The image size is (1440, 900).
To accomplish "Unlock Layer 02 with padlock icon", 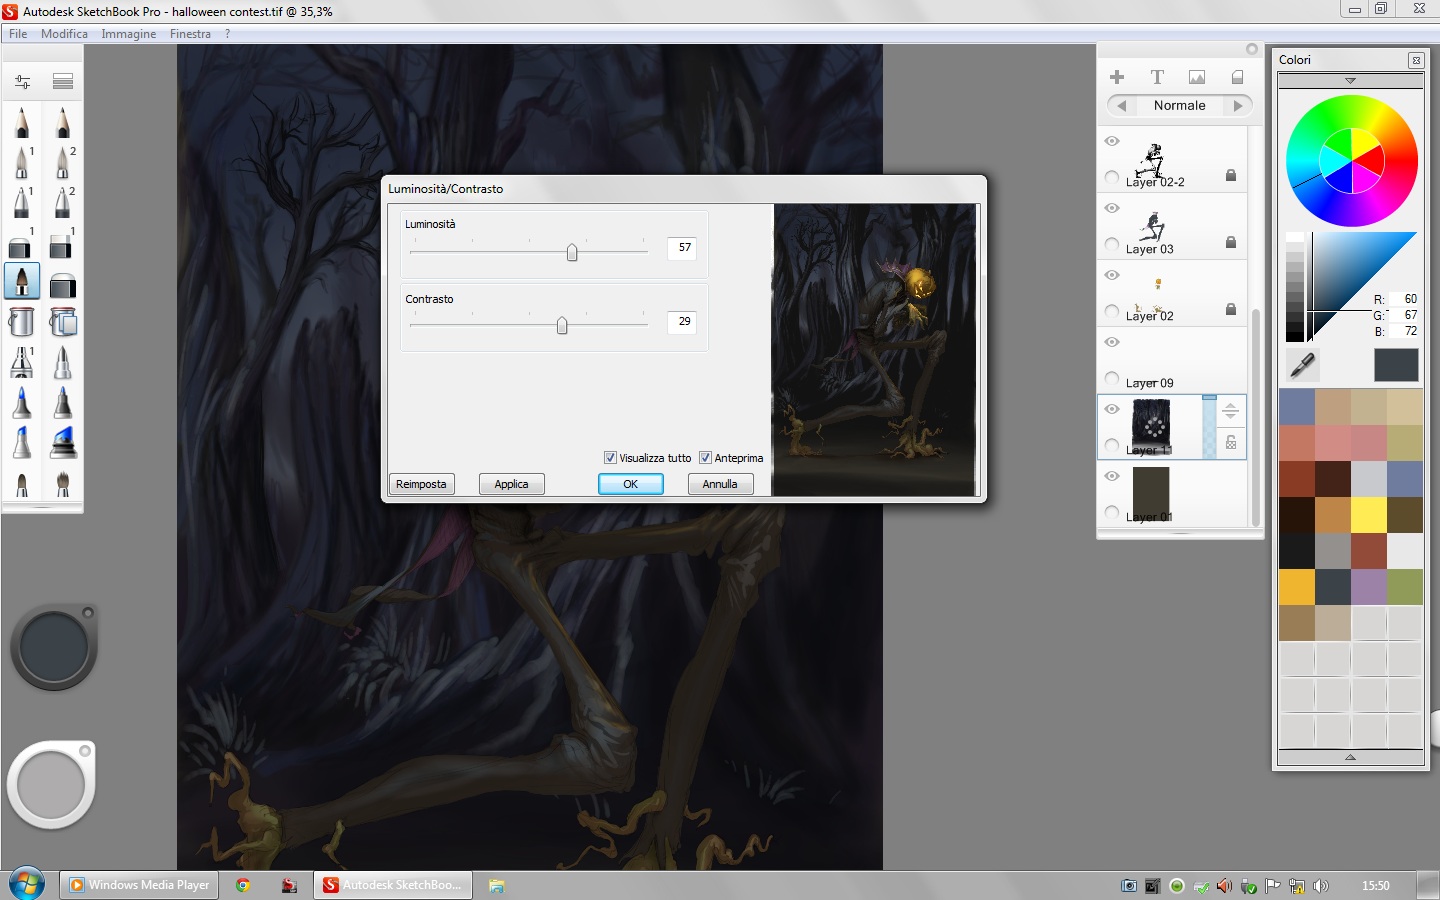I will pyautogui.click(x=1231, y=309).
